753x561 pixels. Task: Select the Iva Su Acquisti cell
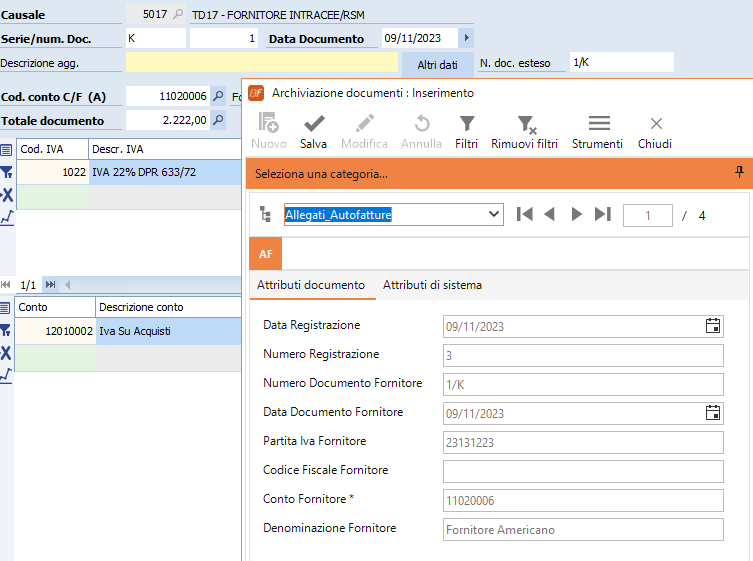[169, 331]
